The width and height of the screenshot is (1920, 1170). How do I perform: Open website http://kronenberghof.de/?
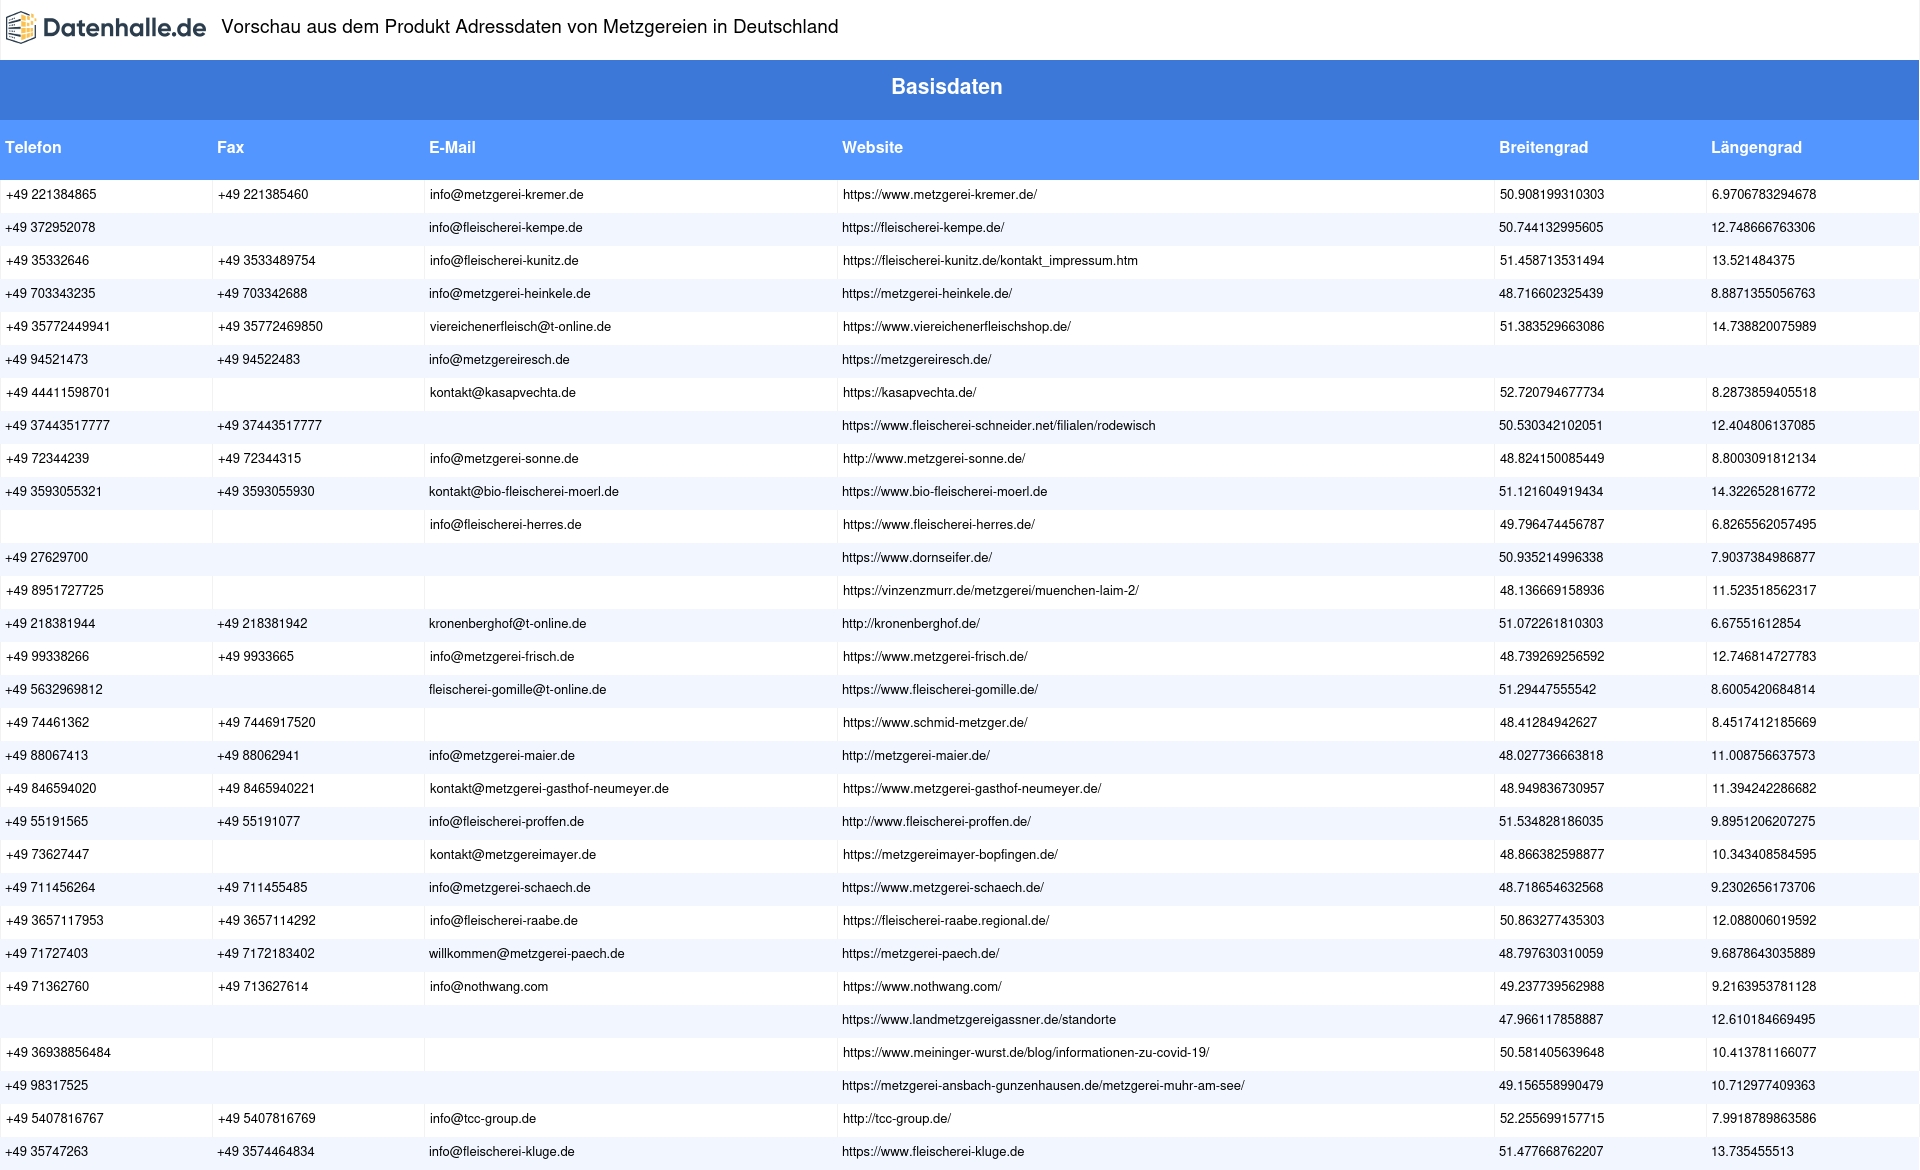tap(911, 624)
